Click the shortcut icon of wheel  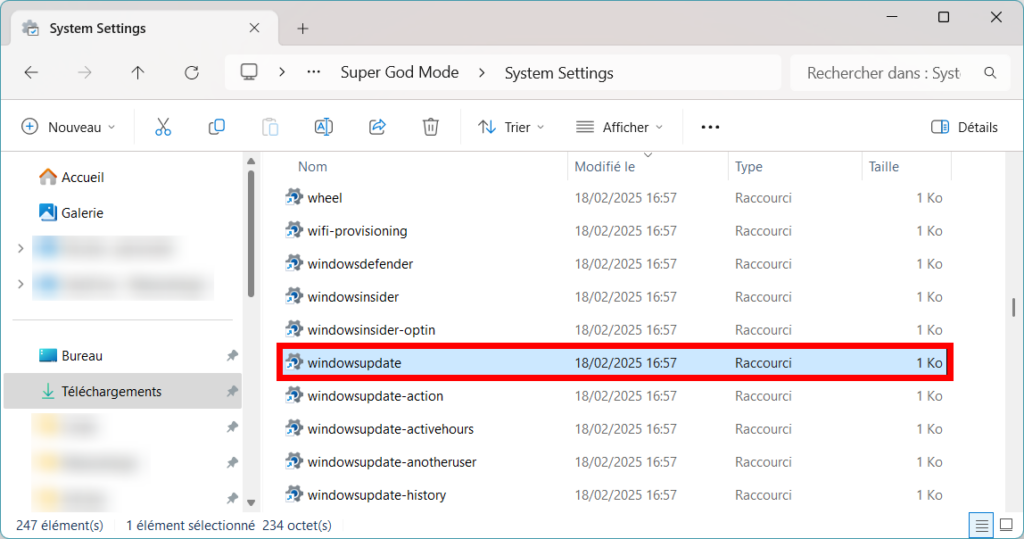coord(294,197)
